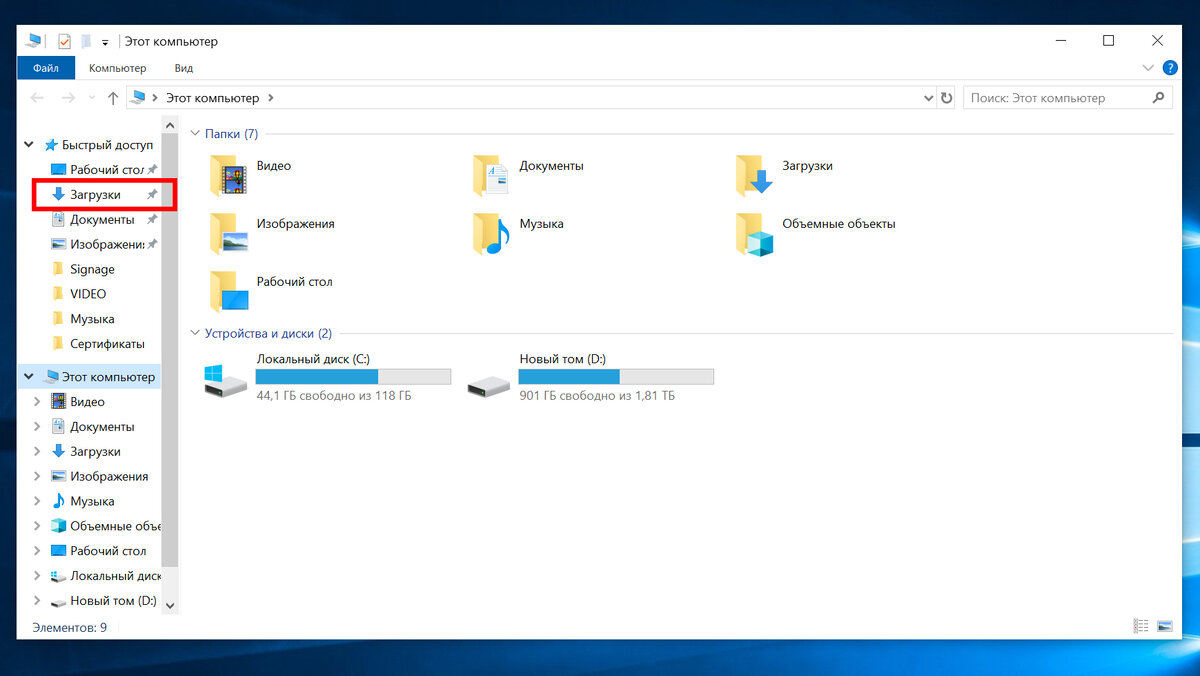Open the Help question mark icon

pos(1170,67)
